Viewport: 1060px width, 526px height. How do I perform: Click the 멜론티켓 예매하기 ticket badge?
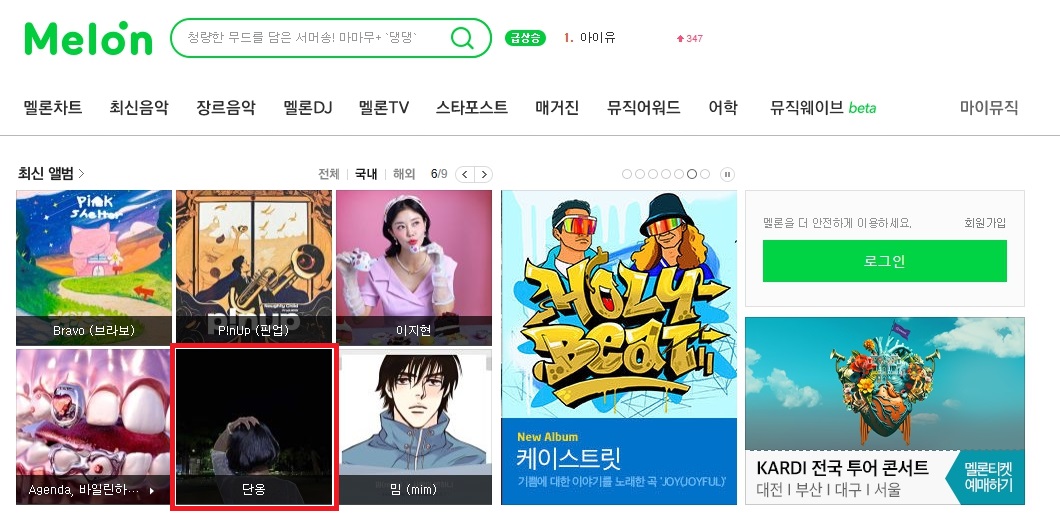pos(988,477)
